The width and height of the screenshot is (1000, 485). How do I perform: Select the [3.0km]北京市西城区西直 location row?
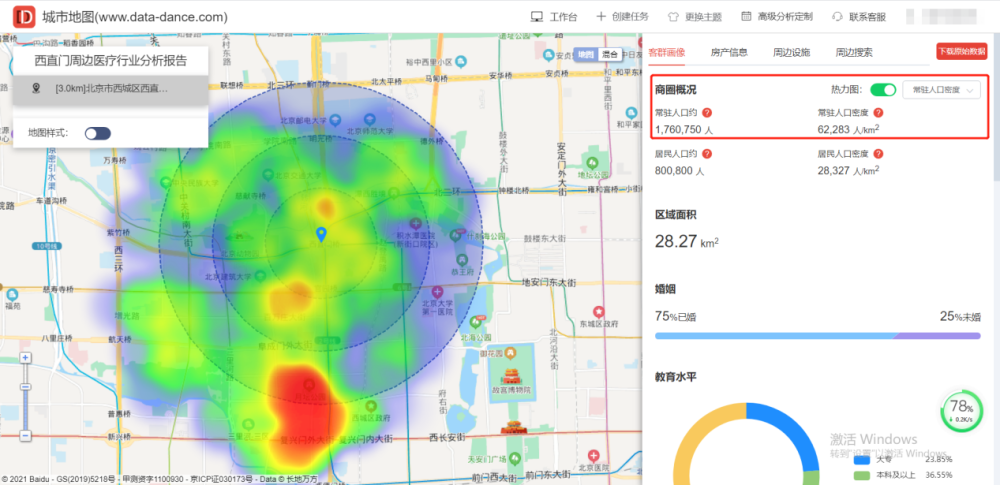tap(111, 89)
